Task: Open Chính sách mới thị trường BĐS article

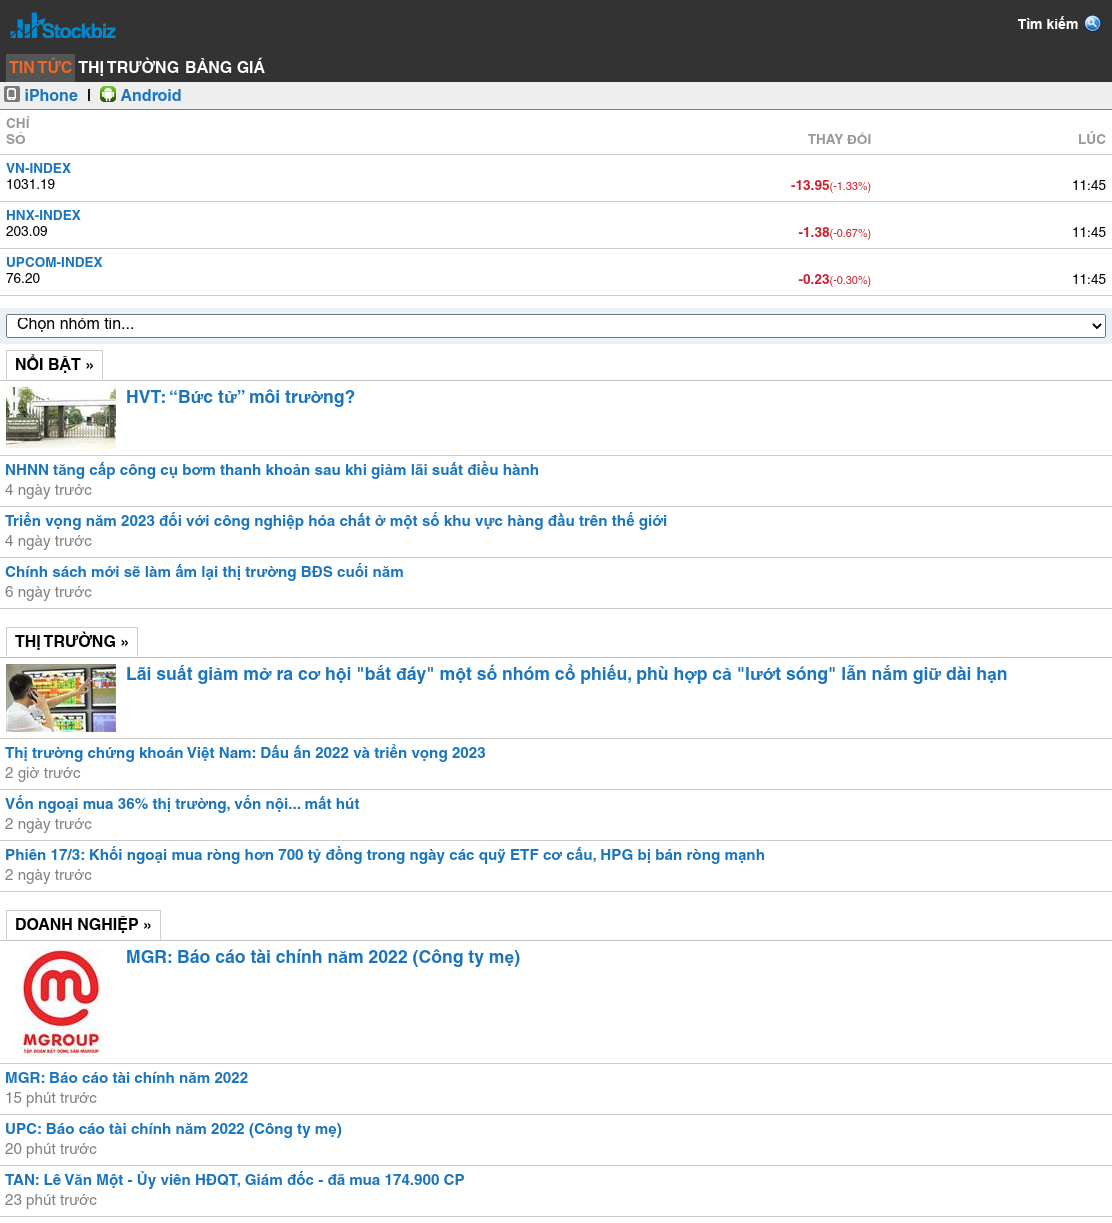Action: tap(204, 572)
